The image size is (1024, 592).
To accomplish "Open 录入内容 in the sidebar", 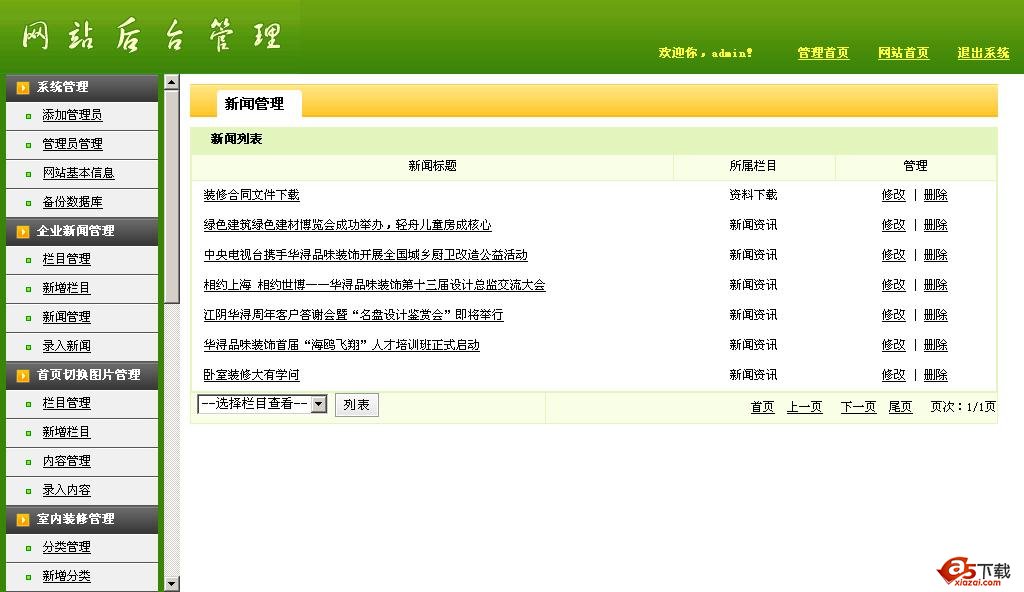I will coord(67,489).
